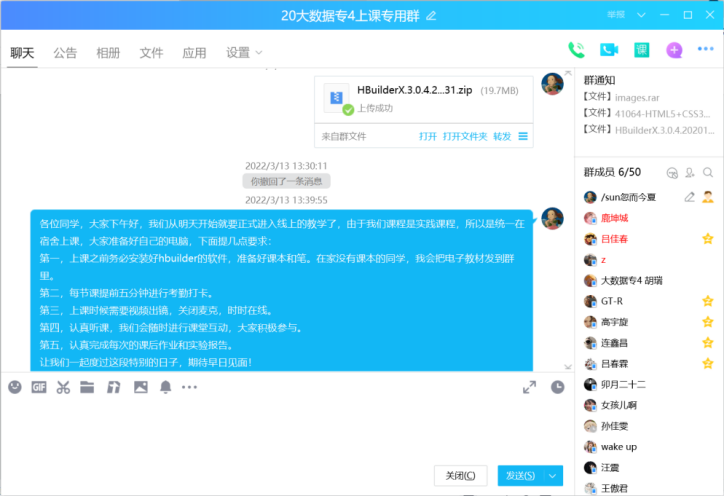The width and height of the screenshot is (724, 496).
Task: Start a group video call
Action: click(608, 50)
